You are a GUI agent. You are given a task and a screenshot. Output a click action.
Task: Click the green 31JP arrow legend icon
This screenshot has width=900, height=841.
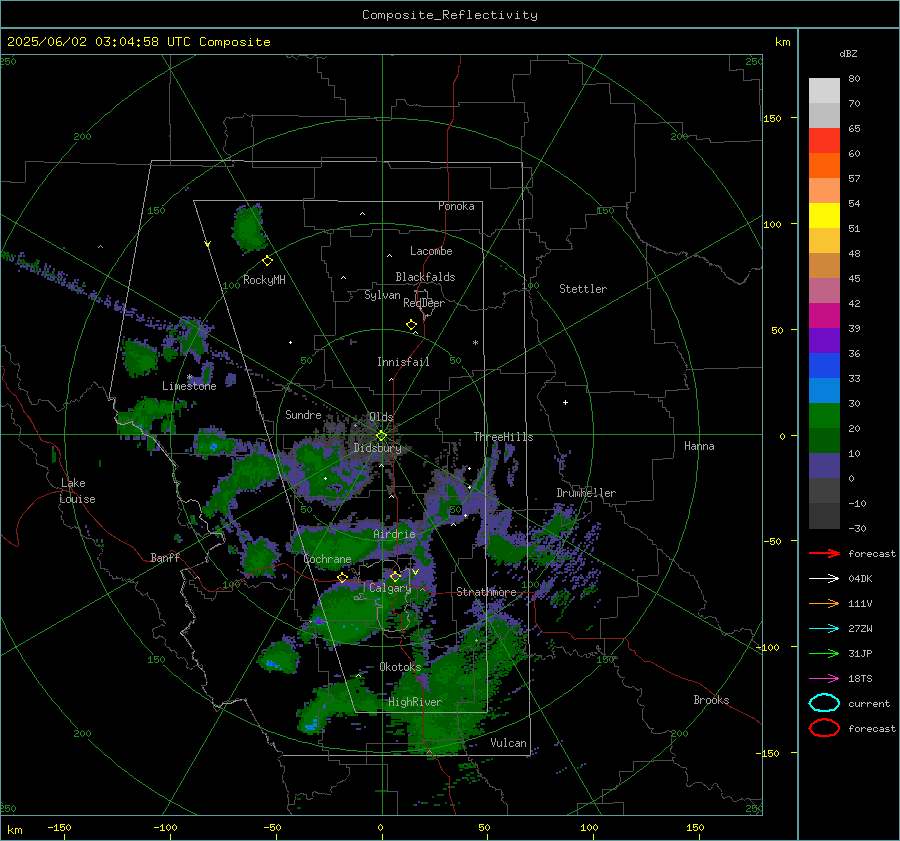pyautogui.click(x=824, y=653)
